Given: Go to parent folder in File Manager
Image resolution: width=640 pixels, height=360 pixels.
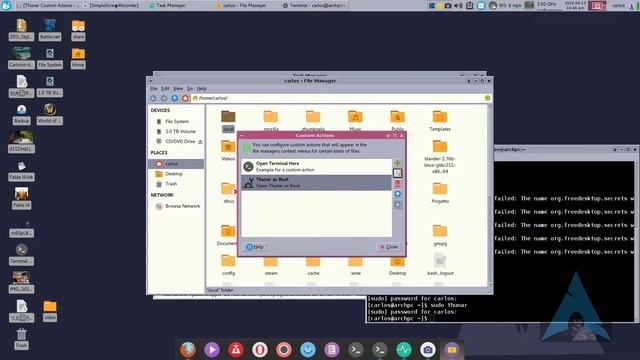Looking at the screenshot, I should (174, 98).
